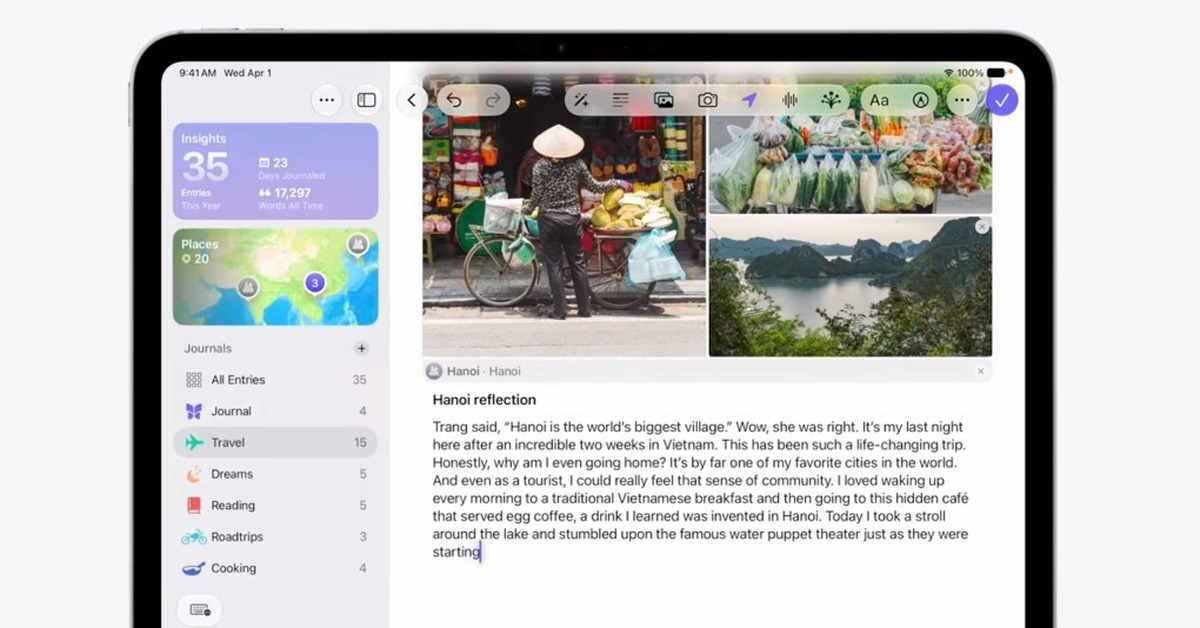Open the Insights card

click(x=276, y=171)
